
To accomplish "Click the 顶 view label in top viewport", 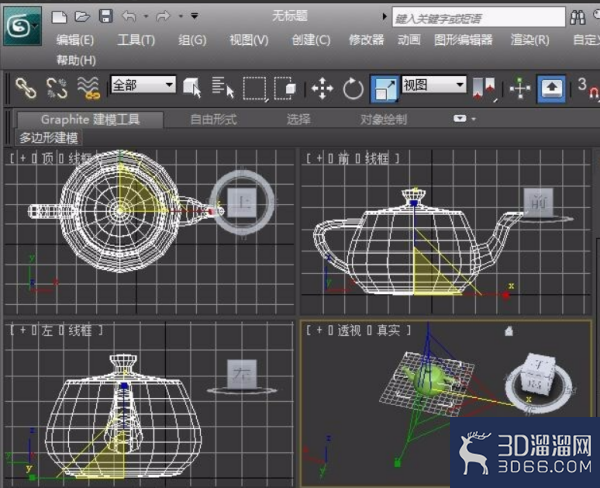I will 47,158.
